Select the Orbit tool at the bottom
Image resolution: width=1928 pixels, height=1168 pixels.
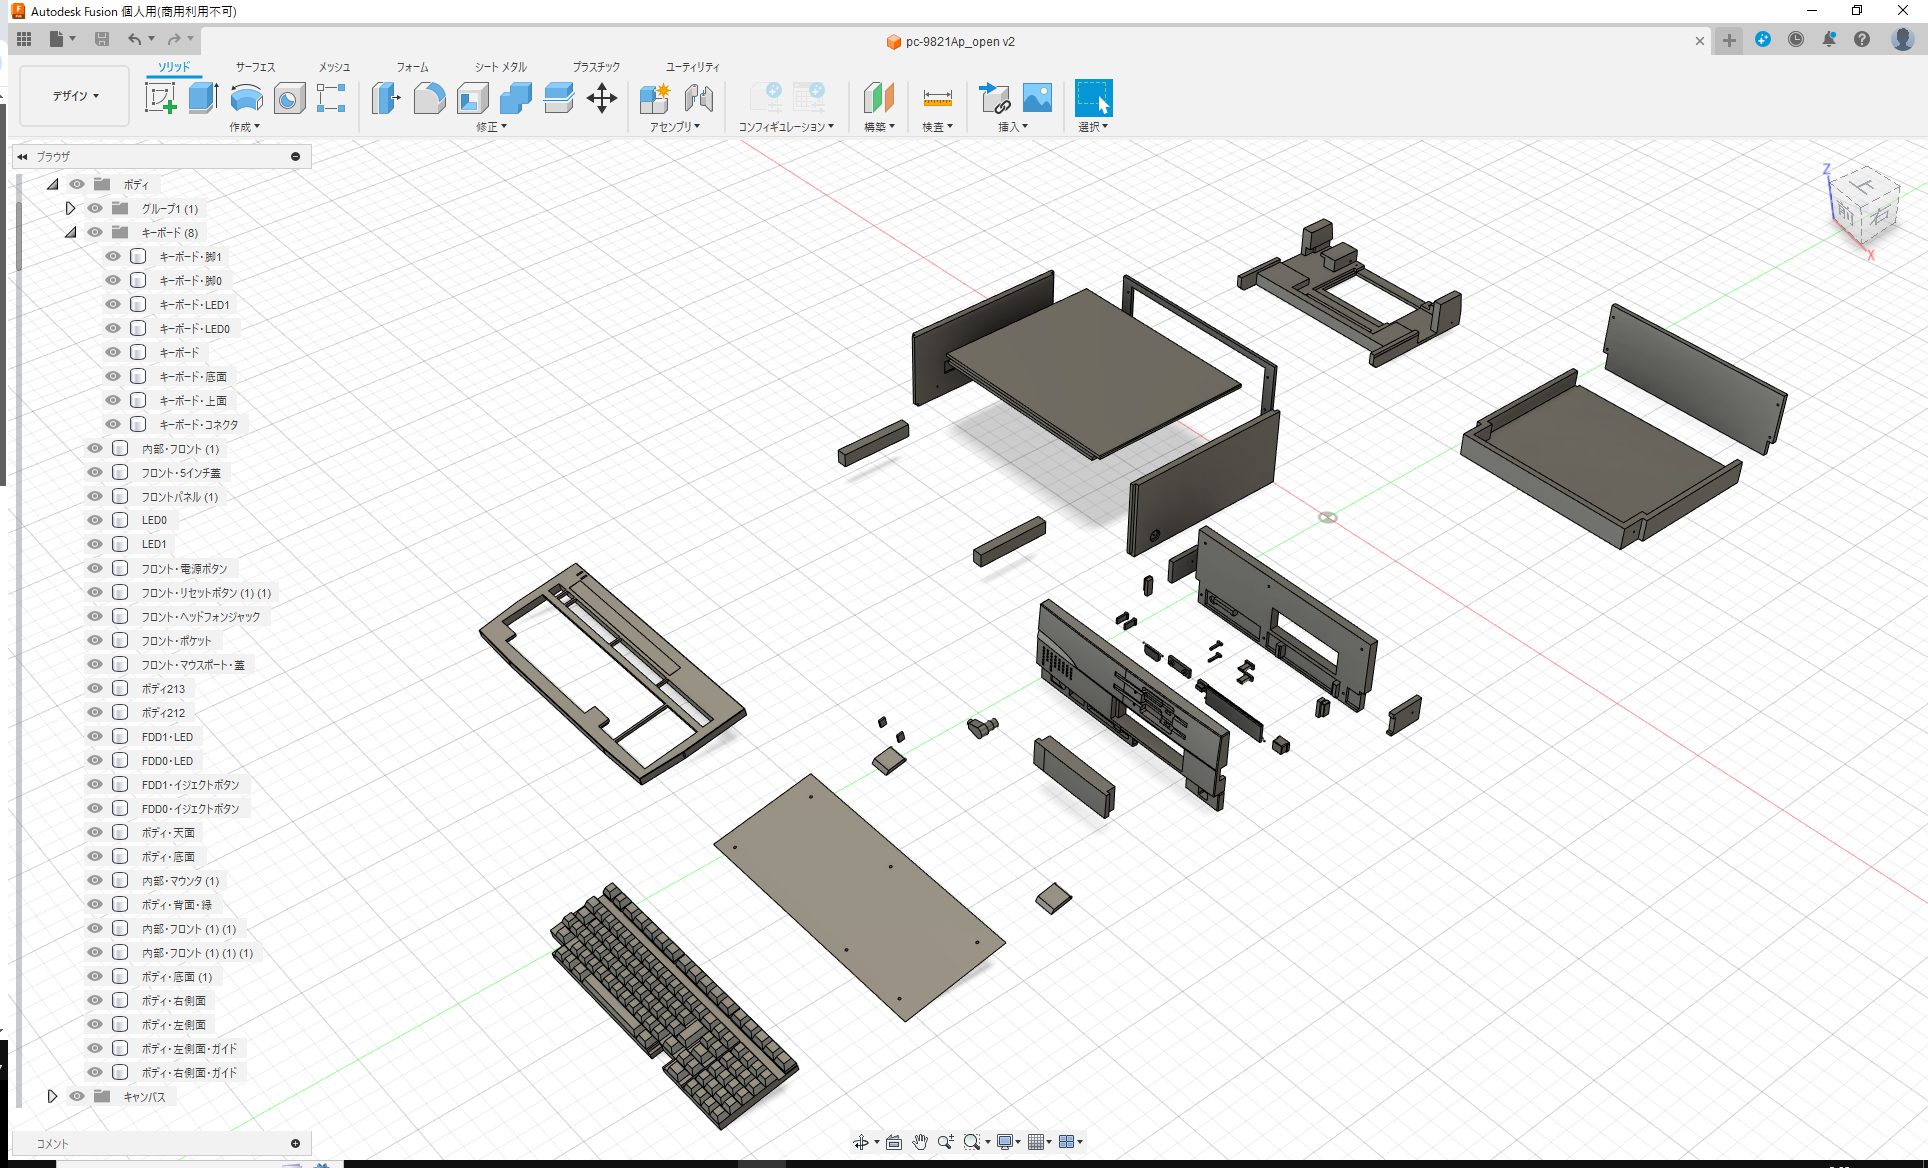tap(862, 1141)
